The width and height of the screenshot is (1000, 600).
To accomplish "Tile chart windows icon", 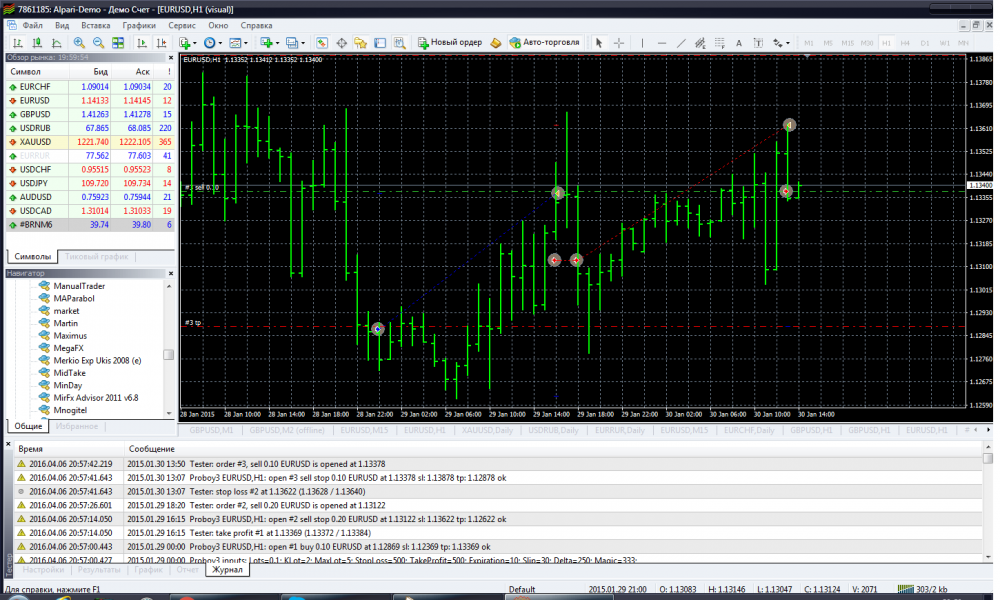I will coord(118,43).
